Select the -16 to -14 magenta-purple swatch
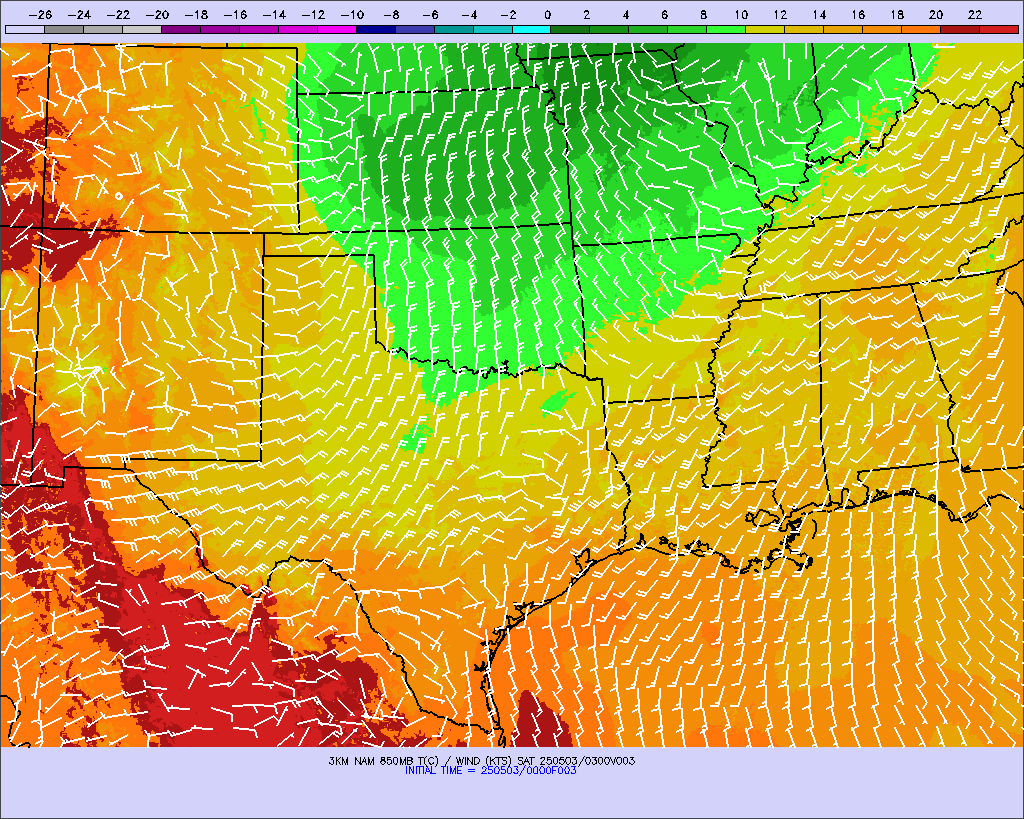Image resolution: width=1024 pixels, height=819 pixels. point(259,29)
